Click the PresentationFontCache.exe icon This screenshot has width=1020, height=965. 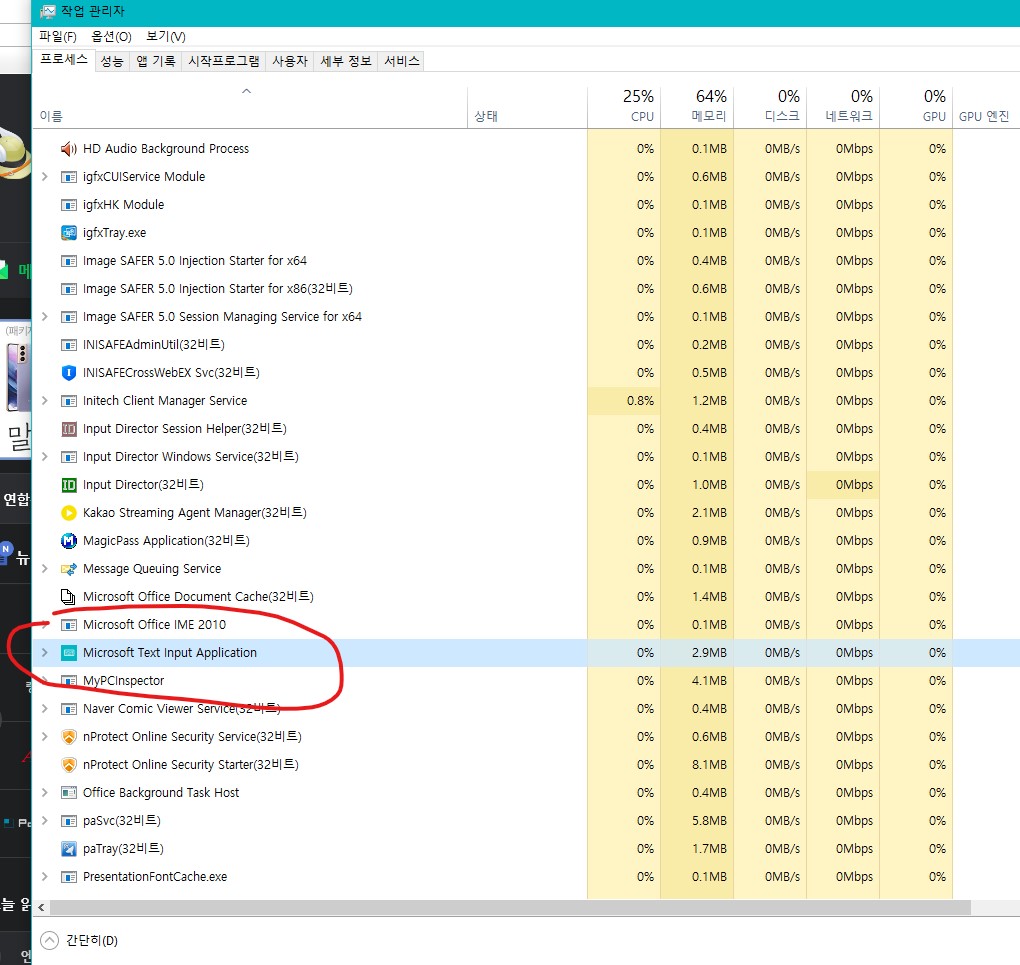(x=68, y=877)
